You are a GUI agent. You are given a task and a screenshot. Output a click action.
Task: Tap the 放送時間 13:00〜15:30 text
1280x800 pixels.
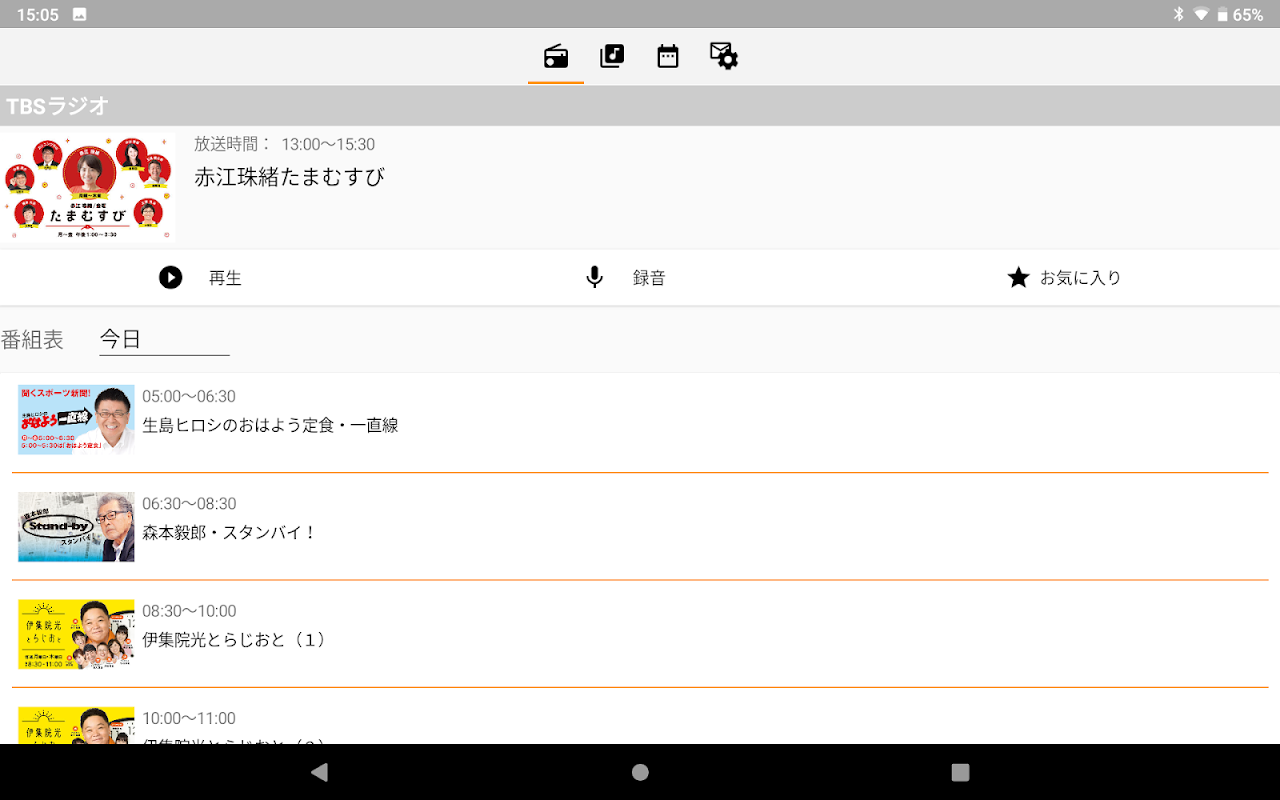click(284, 145)
